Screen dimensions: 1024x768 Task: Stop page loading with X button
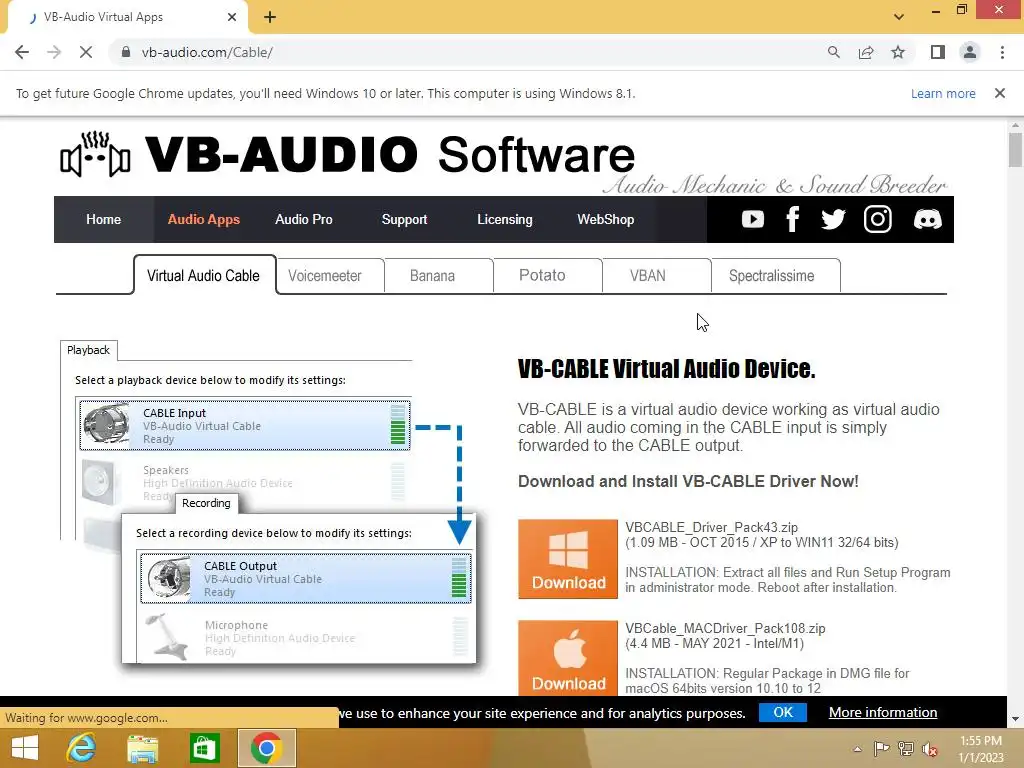coord(86,52)
